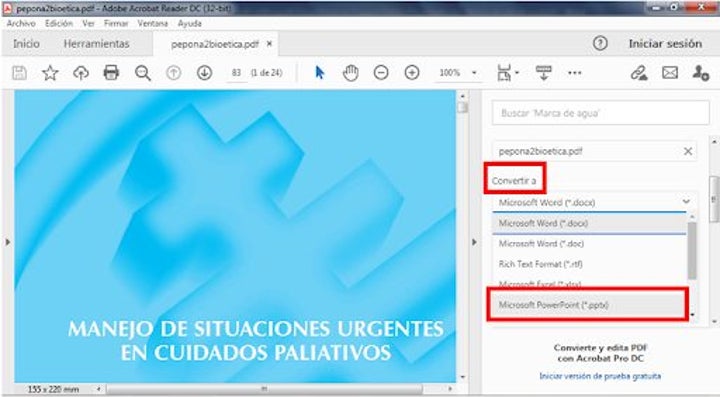The image size is (720, 397).
Task: Go to the previous page with the up arrow
Action: (x=174, y=73)
